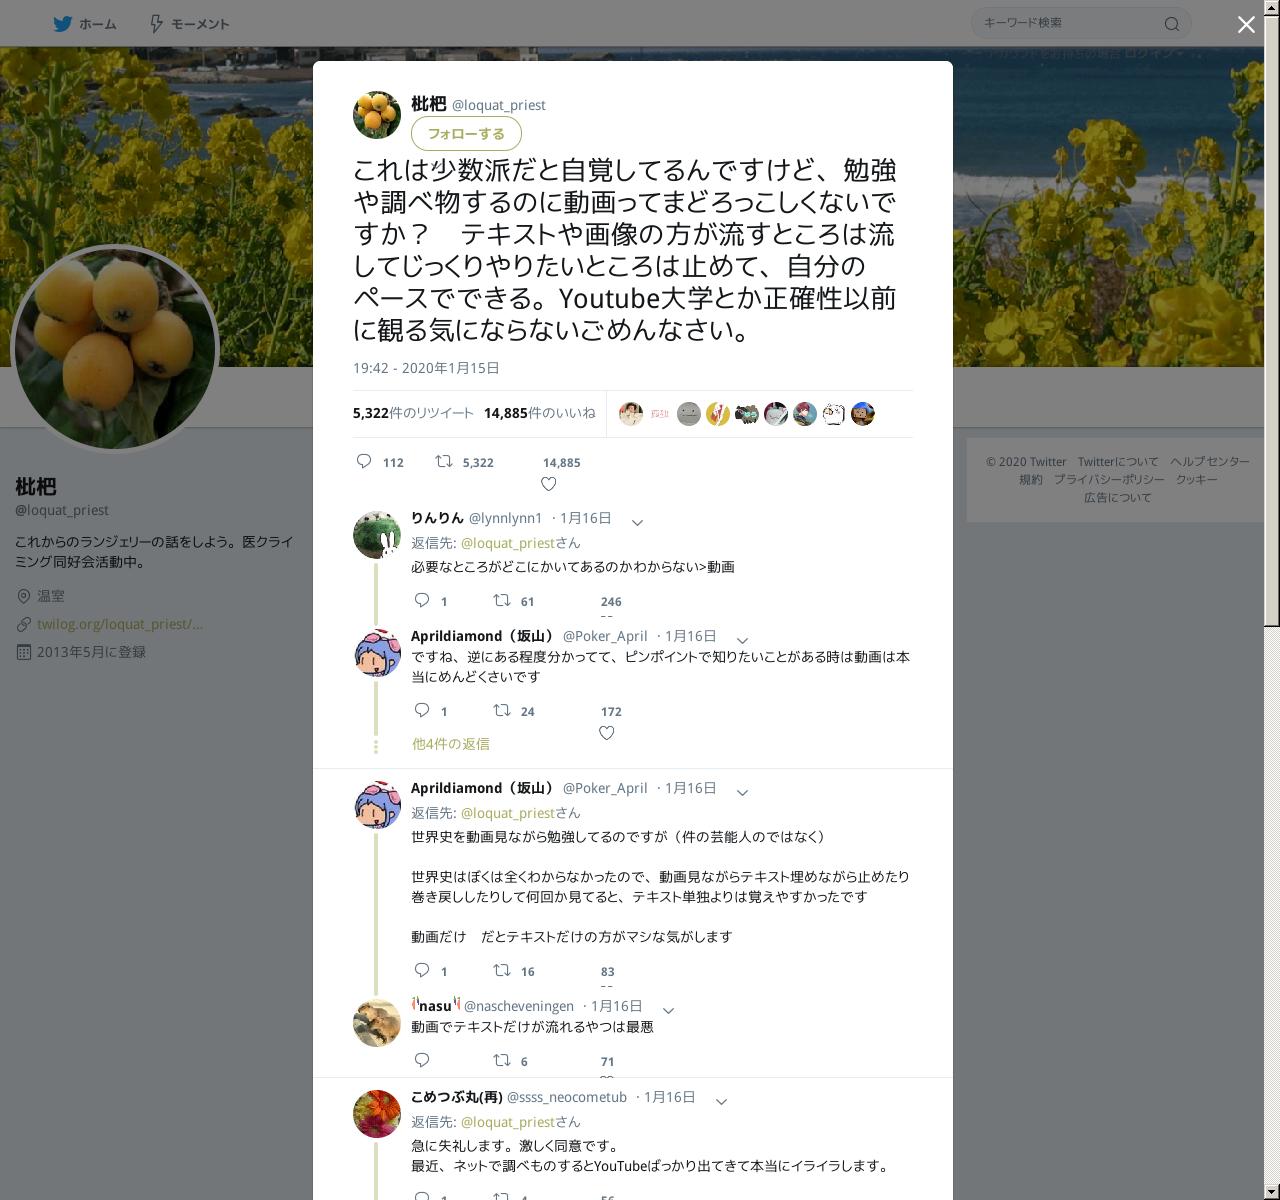Click the reply icon on nasu's tweet
The image size is (1280, 1200).
pos(422,1060)
